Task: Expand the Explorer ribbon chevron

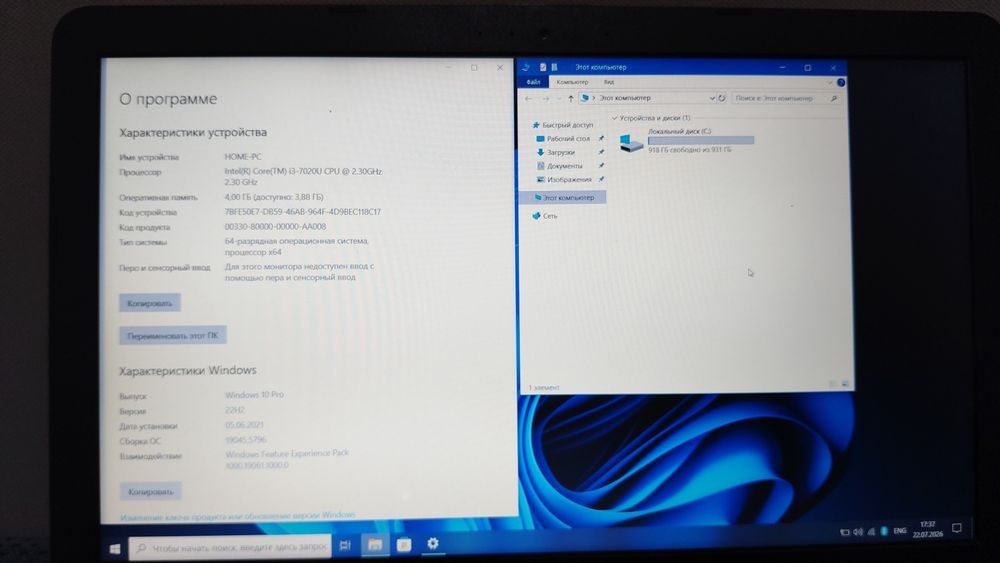Action: pyautogui.click(x=830, y=82)
